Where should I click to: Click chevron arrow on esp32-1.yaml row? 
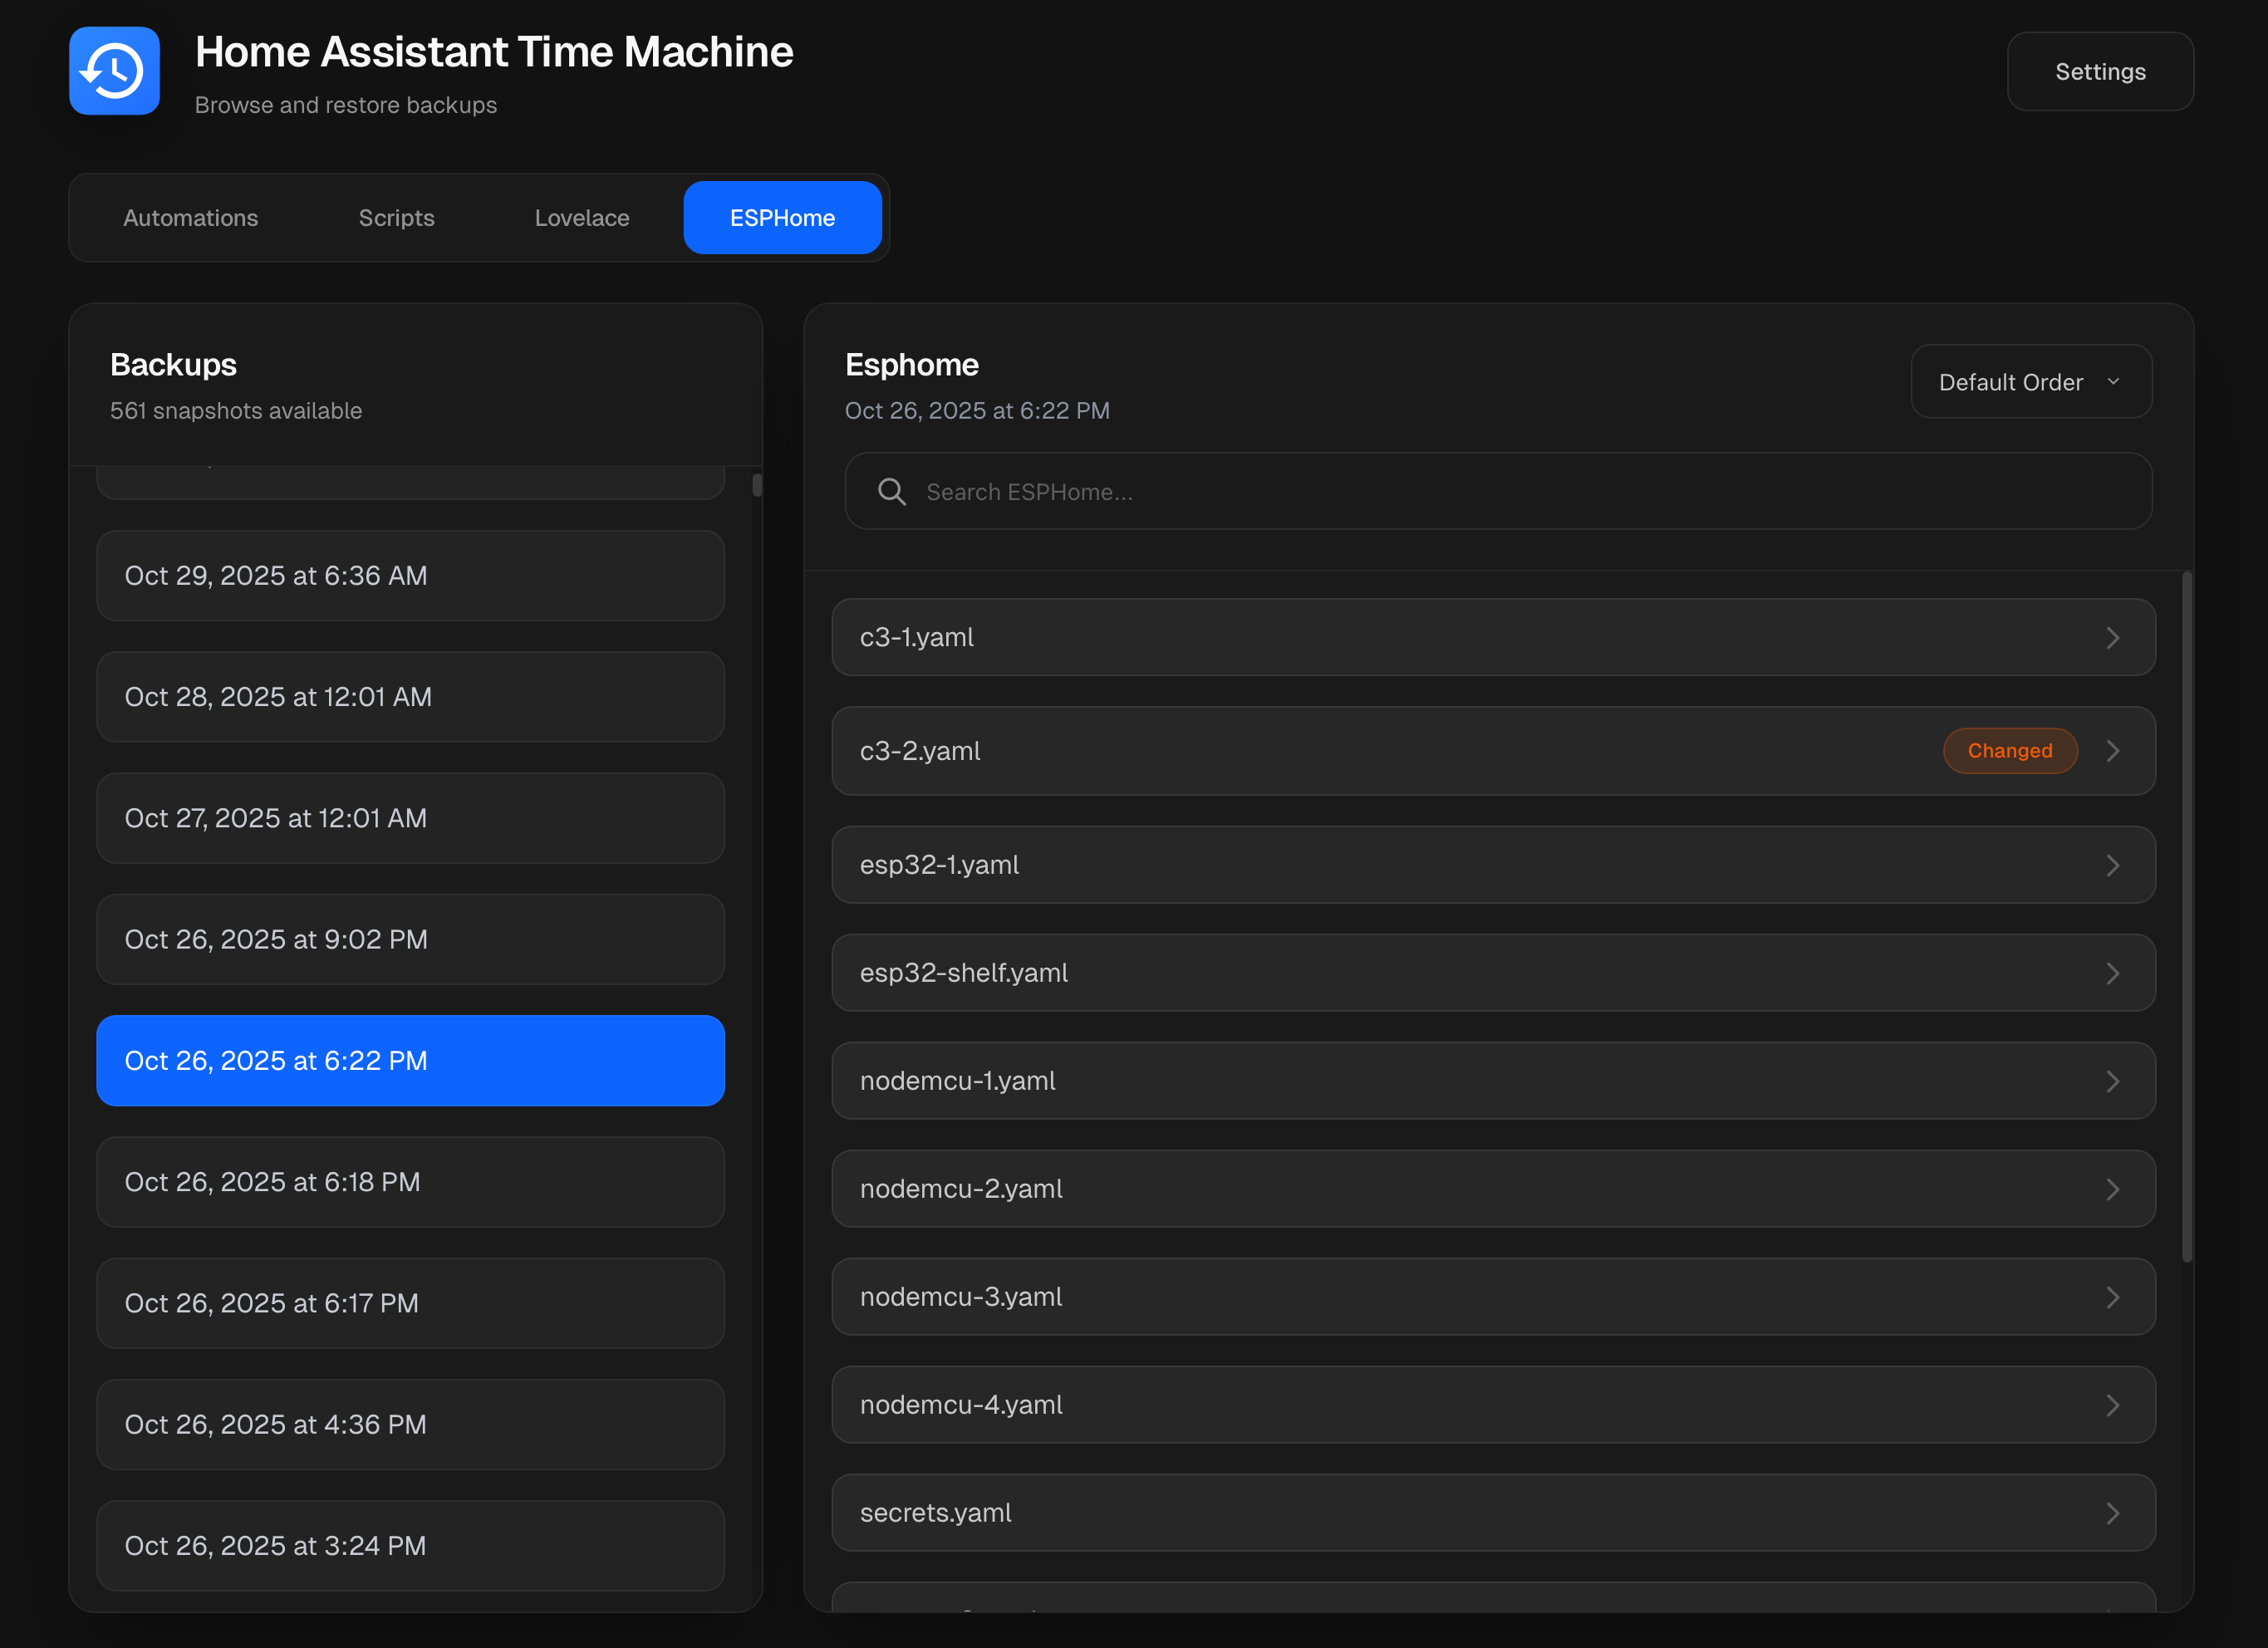click(x=2112, y=865)
